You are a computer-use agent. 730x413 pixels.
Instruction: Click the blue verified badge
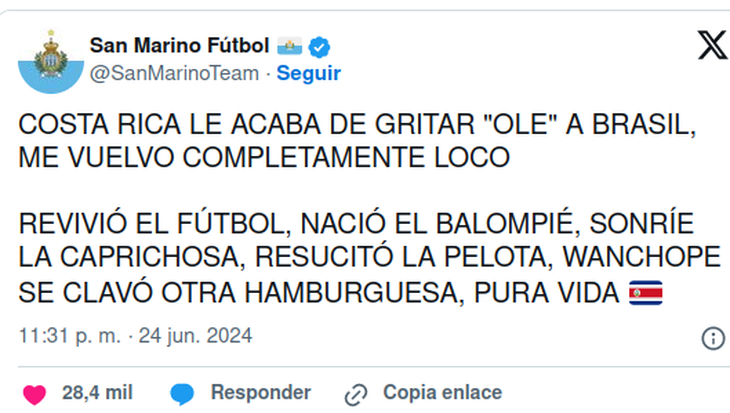319,47
